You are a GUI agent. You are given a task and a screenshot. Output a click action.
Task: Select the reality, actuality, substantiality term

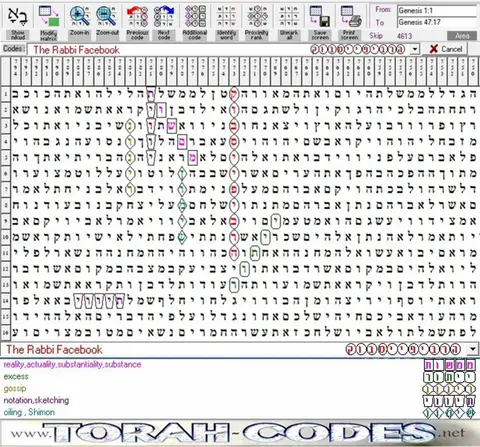72,364
